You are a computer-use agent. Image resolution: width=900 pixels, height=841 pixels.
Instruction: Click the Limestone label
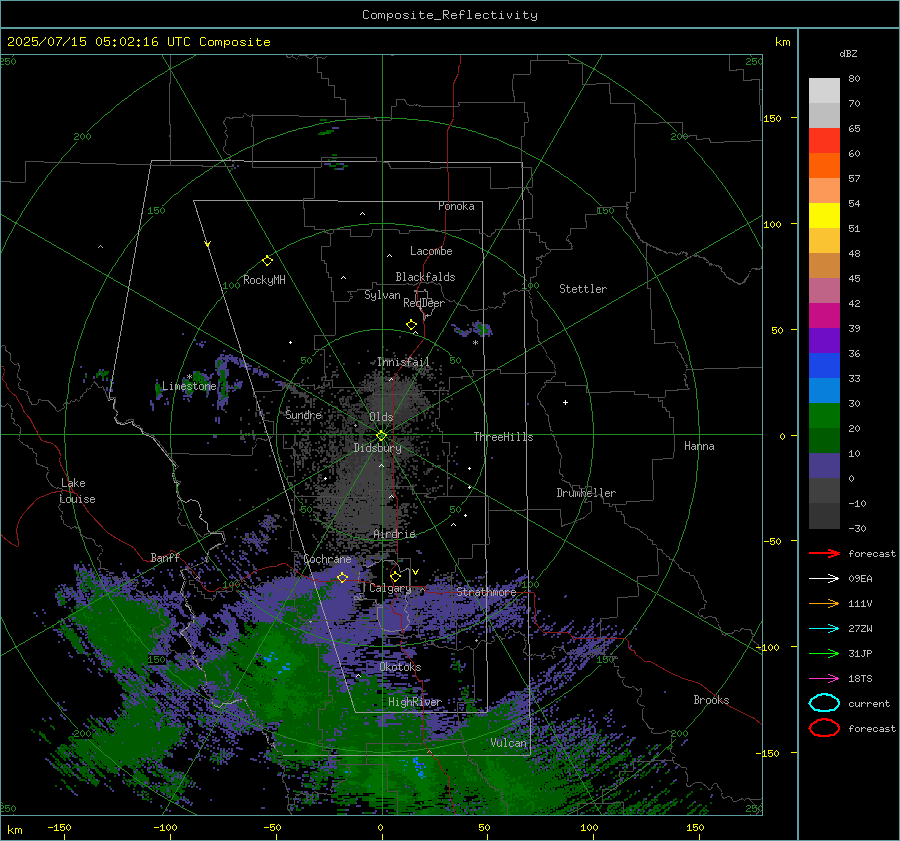[189, 386]
